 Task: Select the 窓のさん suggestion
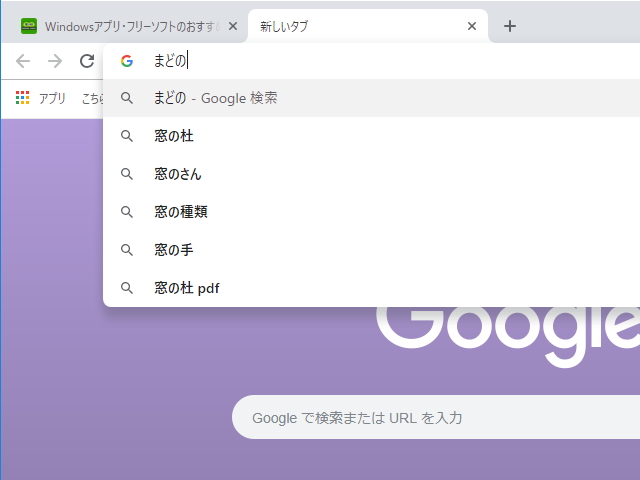(371, 174)
